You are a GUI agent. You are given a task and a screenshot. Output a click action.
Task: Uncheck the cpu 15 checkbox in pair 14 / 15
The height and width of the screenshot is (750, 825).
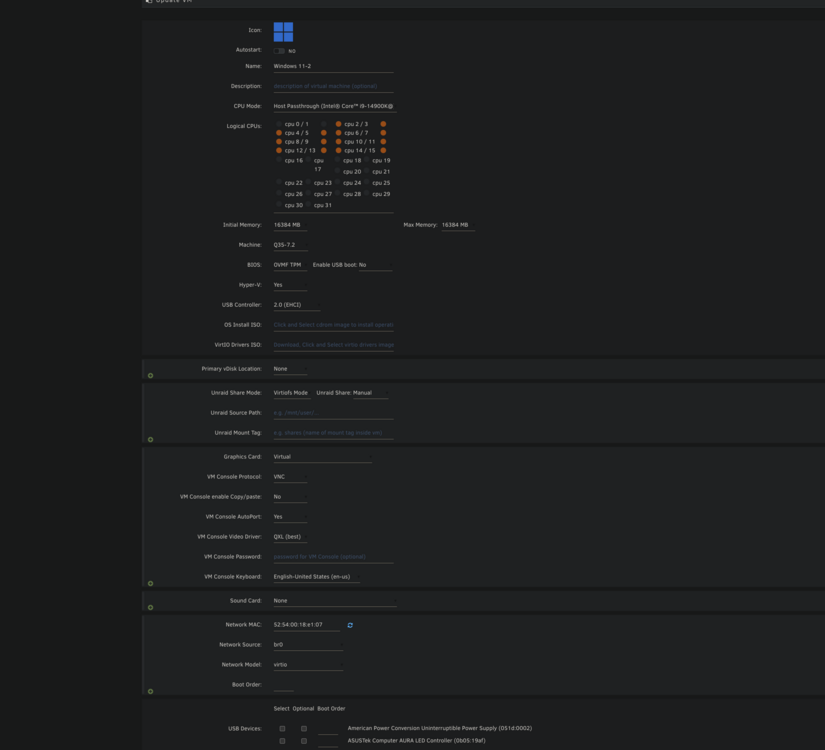point(383,151)
